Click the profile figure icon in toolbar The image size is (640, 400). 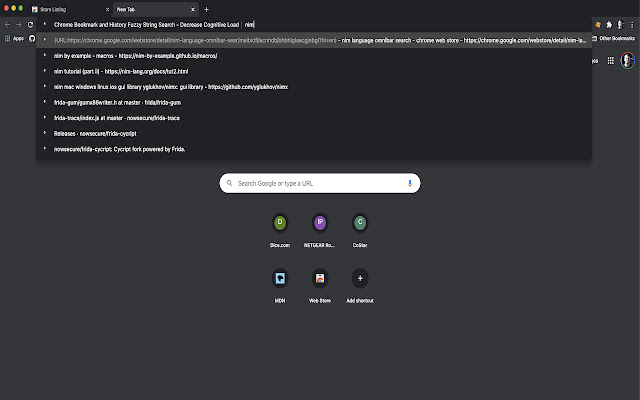pyautogui.click(x=620, y=24)
